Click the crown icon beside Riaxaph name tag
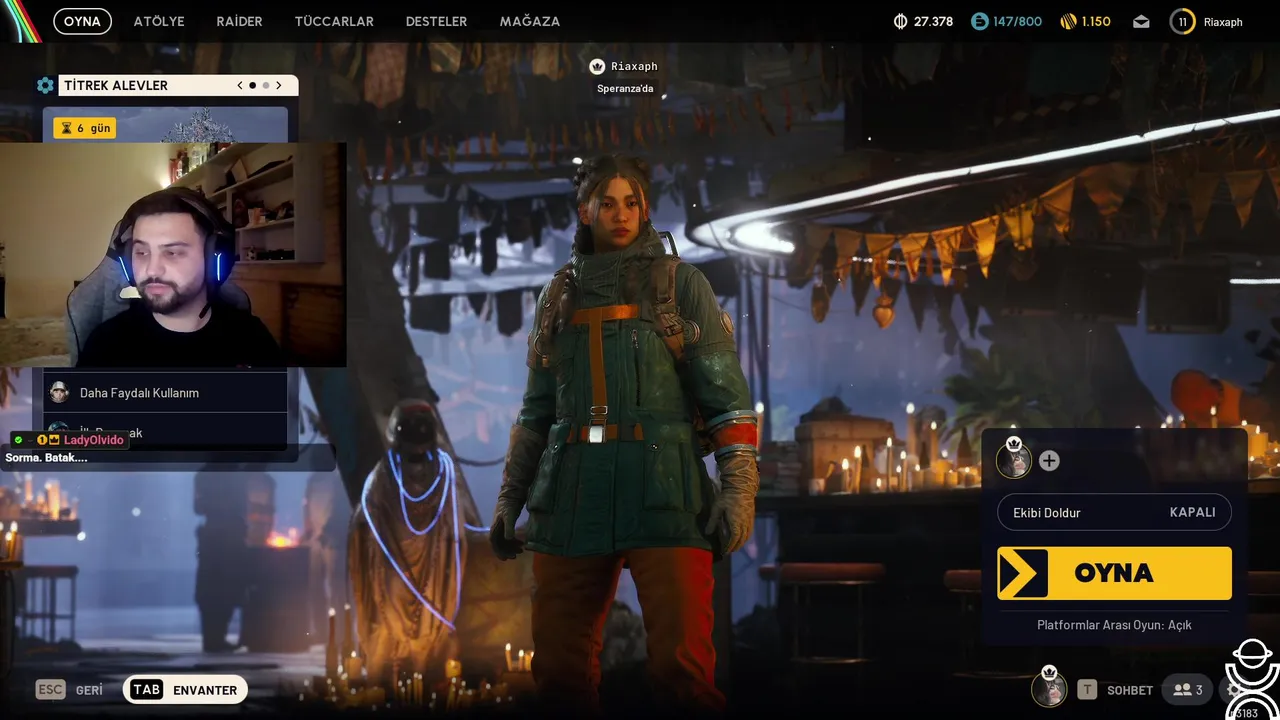This screenshot has height=720, width=1280. click(x=597, y=66)
